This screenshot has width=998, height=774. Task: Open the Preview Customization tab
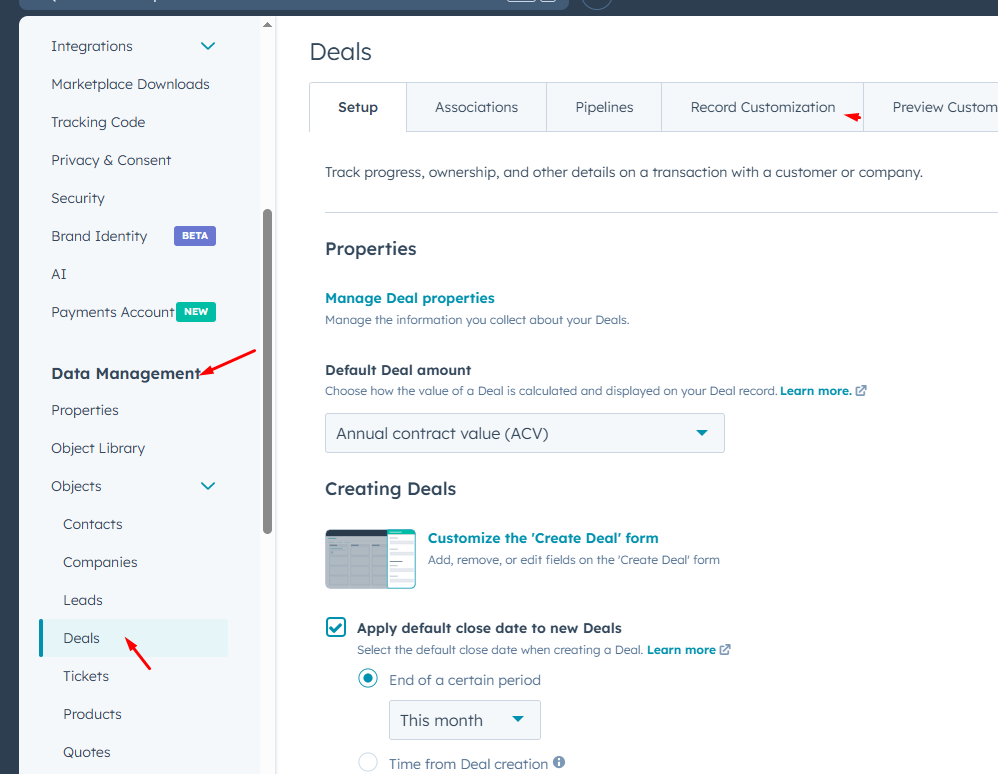[931, 107]
